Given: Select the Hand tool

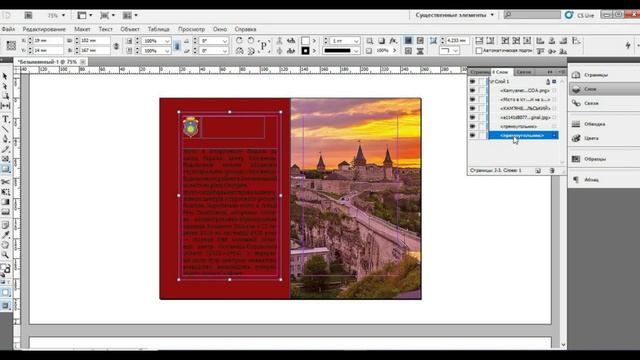Looking at the screenshot, I should coord(5,245).
